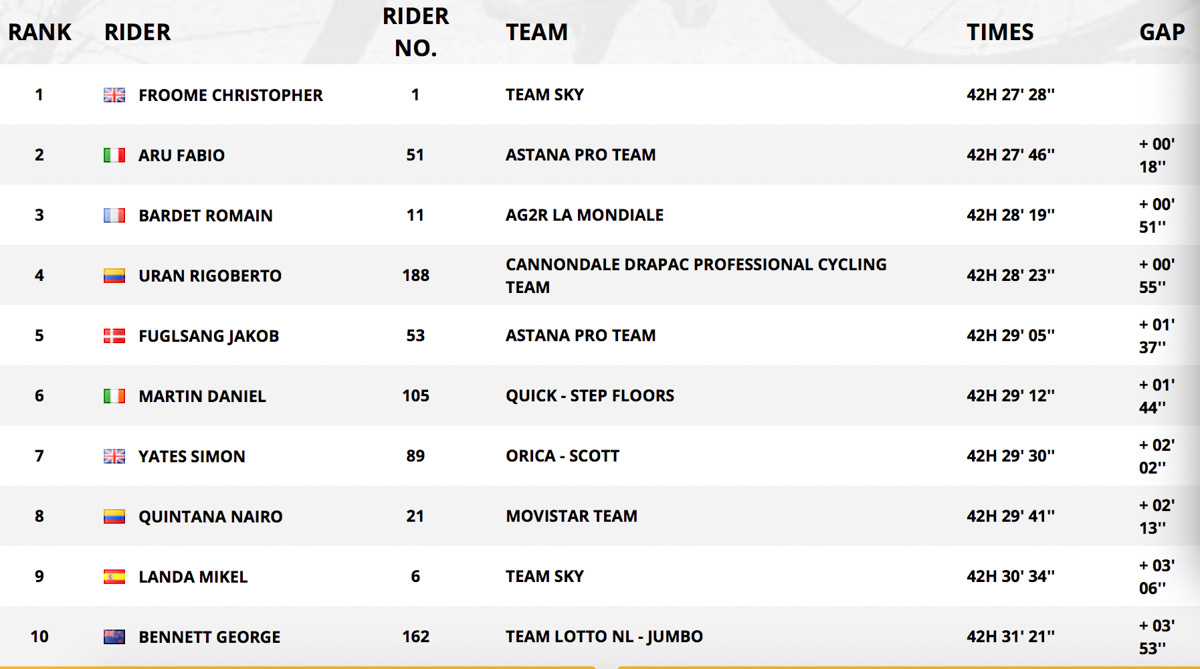The height and width of the screenshot is (669, 1200).
Task: Click the New Zealand flag by Bennett George
Action: pos(114,637)
